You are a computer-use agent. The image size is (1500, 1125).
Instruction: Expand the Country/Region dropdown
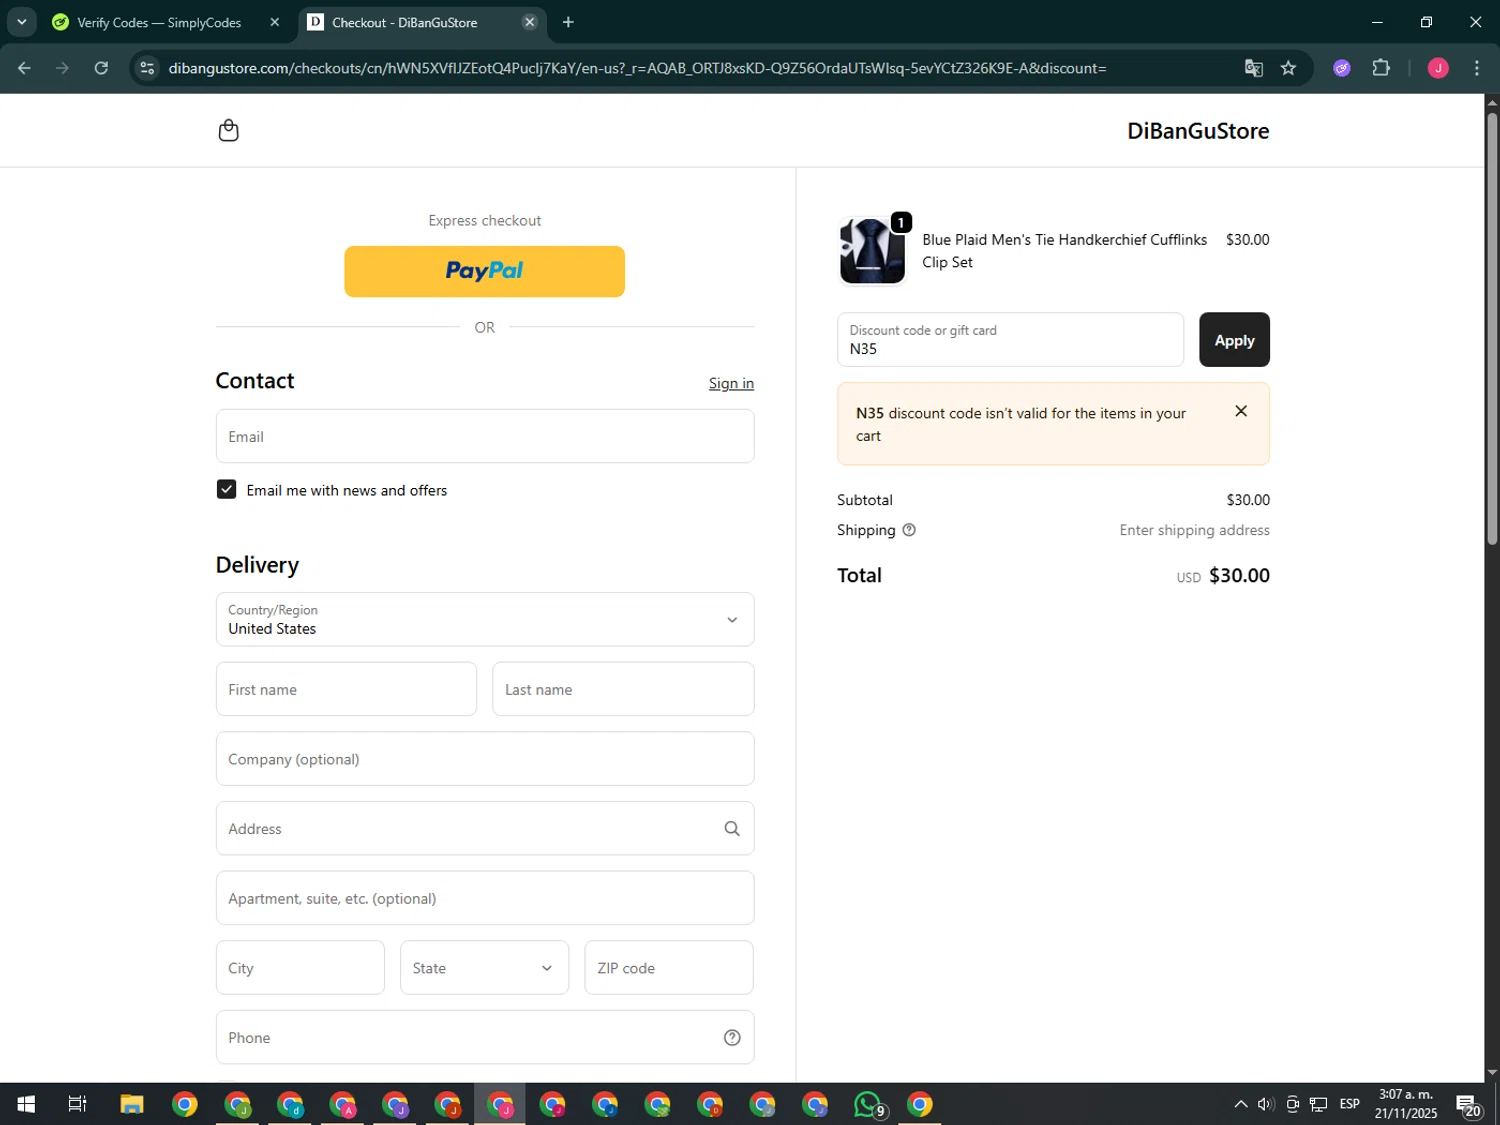tap(485, 619)
